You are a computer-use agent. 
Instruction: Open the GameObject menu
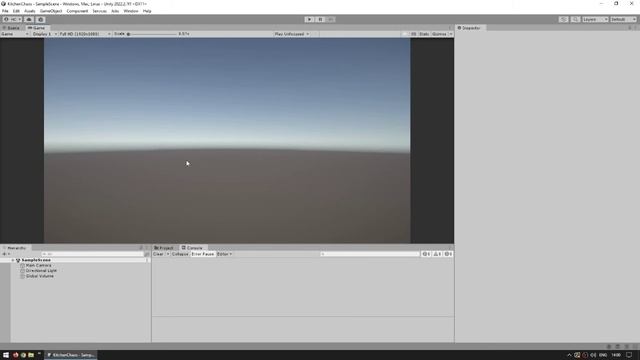click(x=51, y=11)
